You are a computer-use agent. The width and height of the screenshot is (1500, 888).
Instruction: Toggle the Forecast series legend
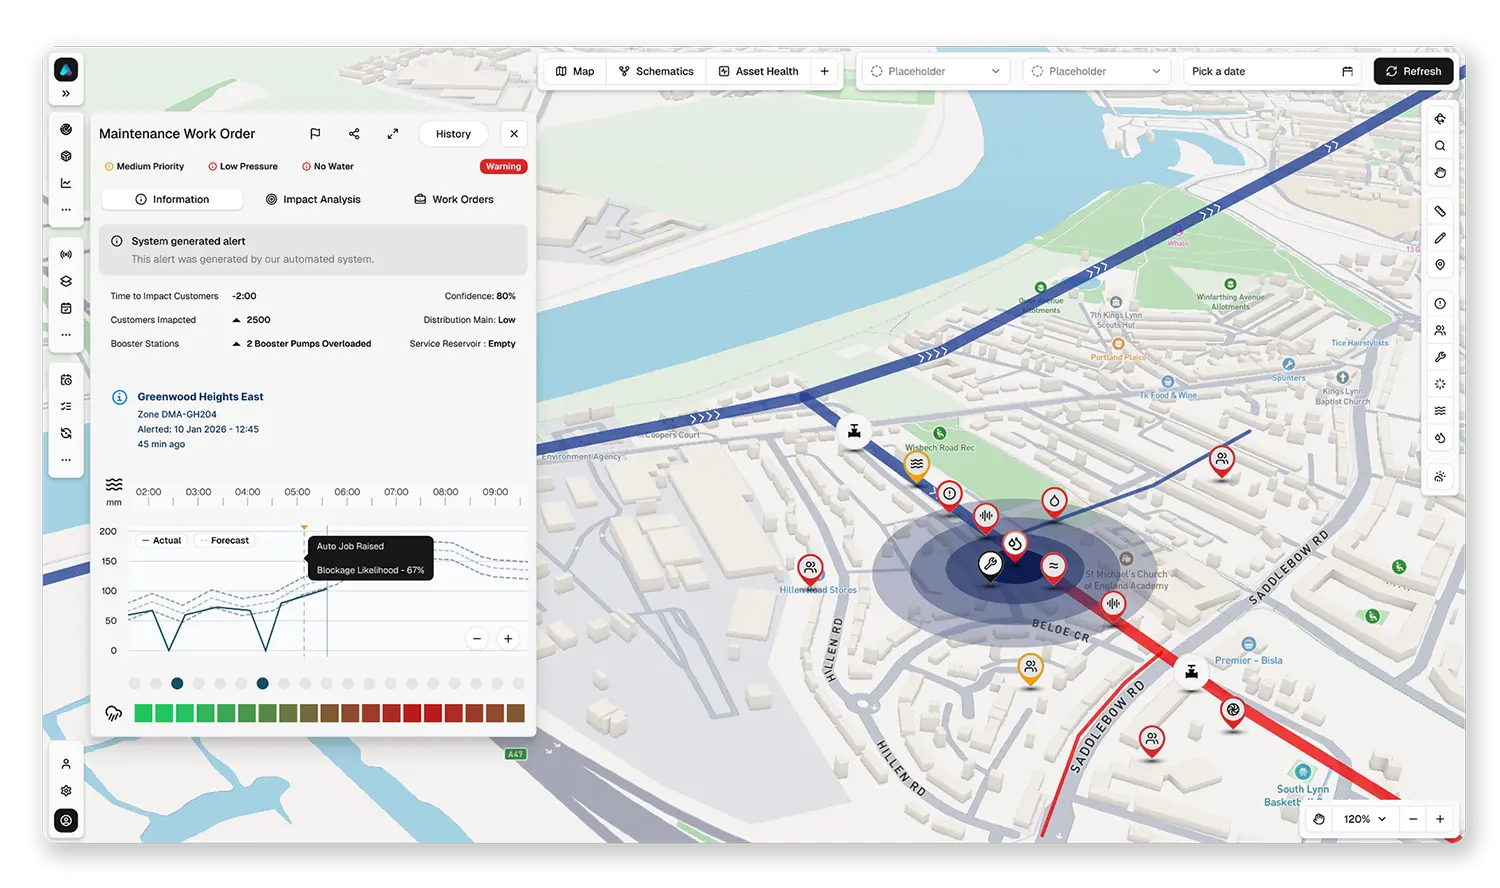click(224, 541)
